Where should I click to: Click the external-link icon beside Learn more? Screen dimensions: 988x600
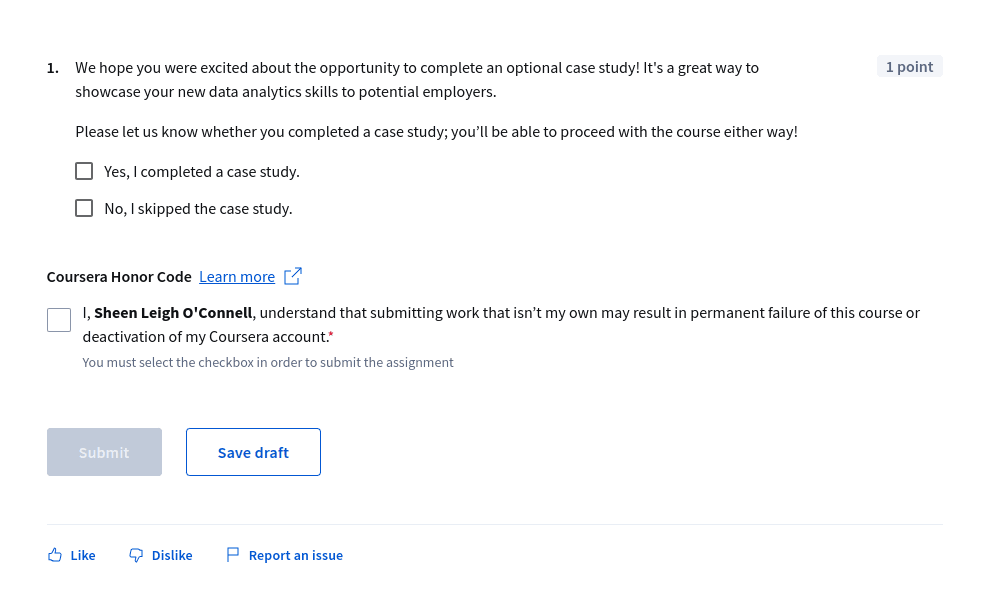(x=293, y=276)
